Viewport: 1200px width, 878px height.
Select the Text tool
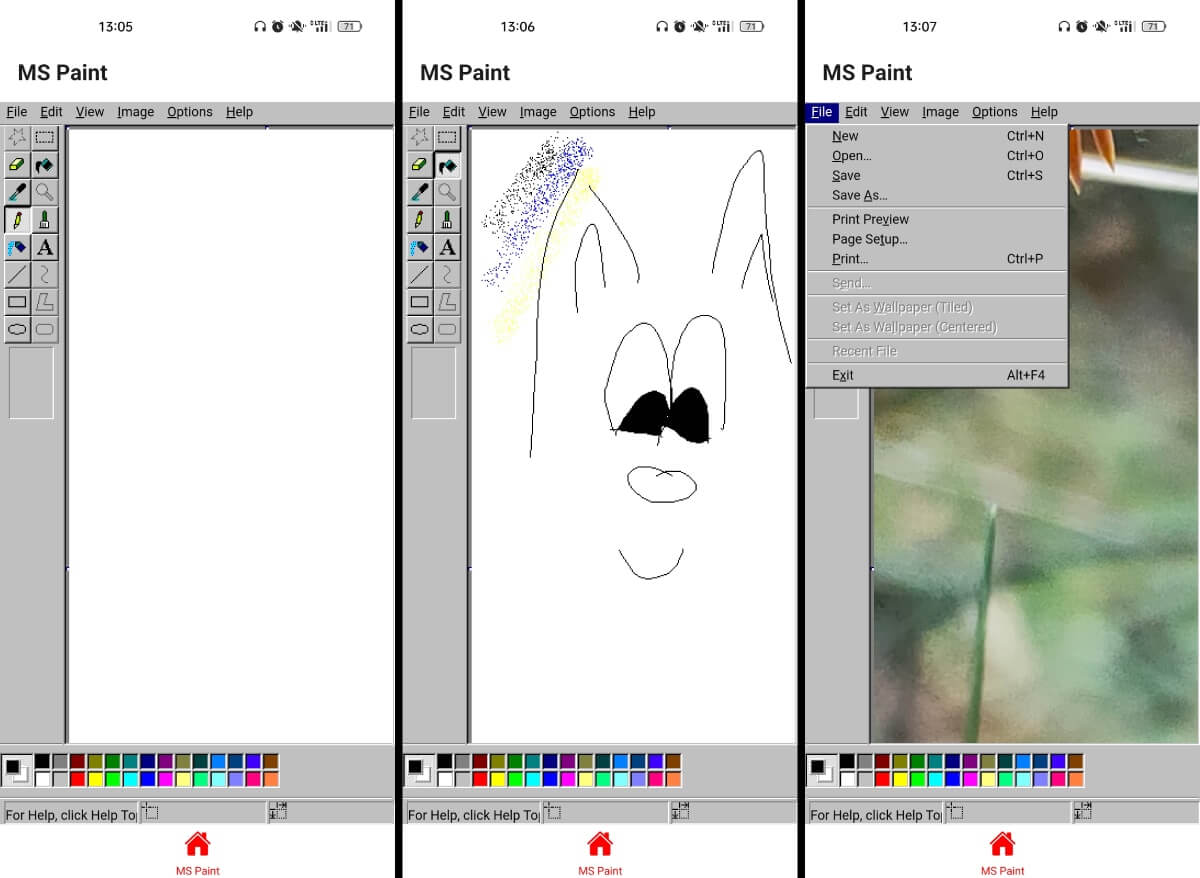[45, 246]
